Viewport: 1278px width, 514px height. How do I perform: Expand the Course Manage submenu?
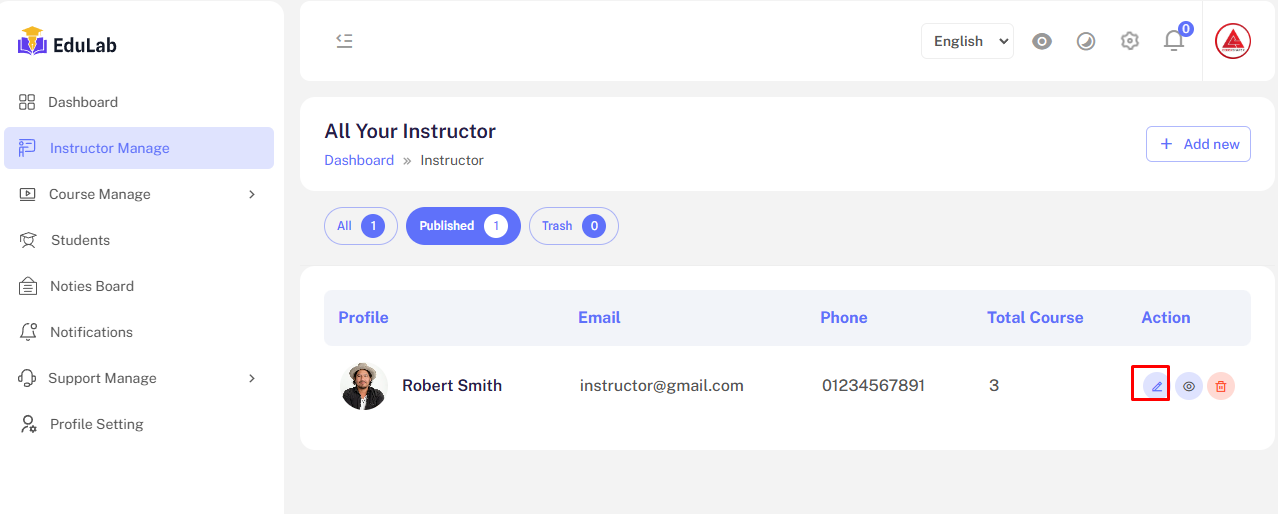138,194
